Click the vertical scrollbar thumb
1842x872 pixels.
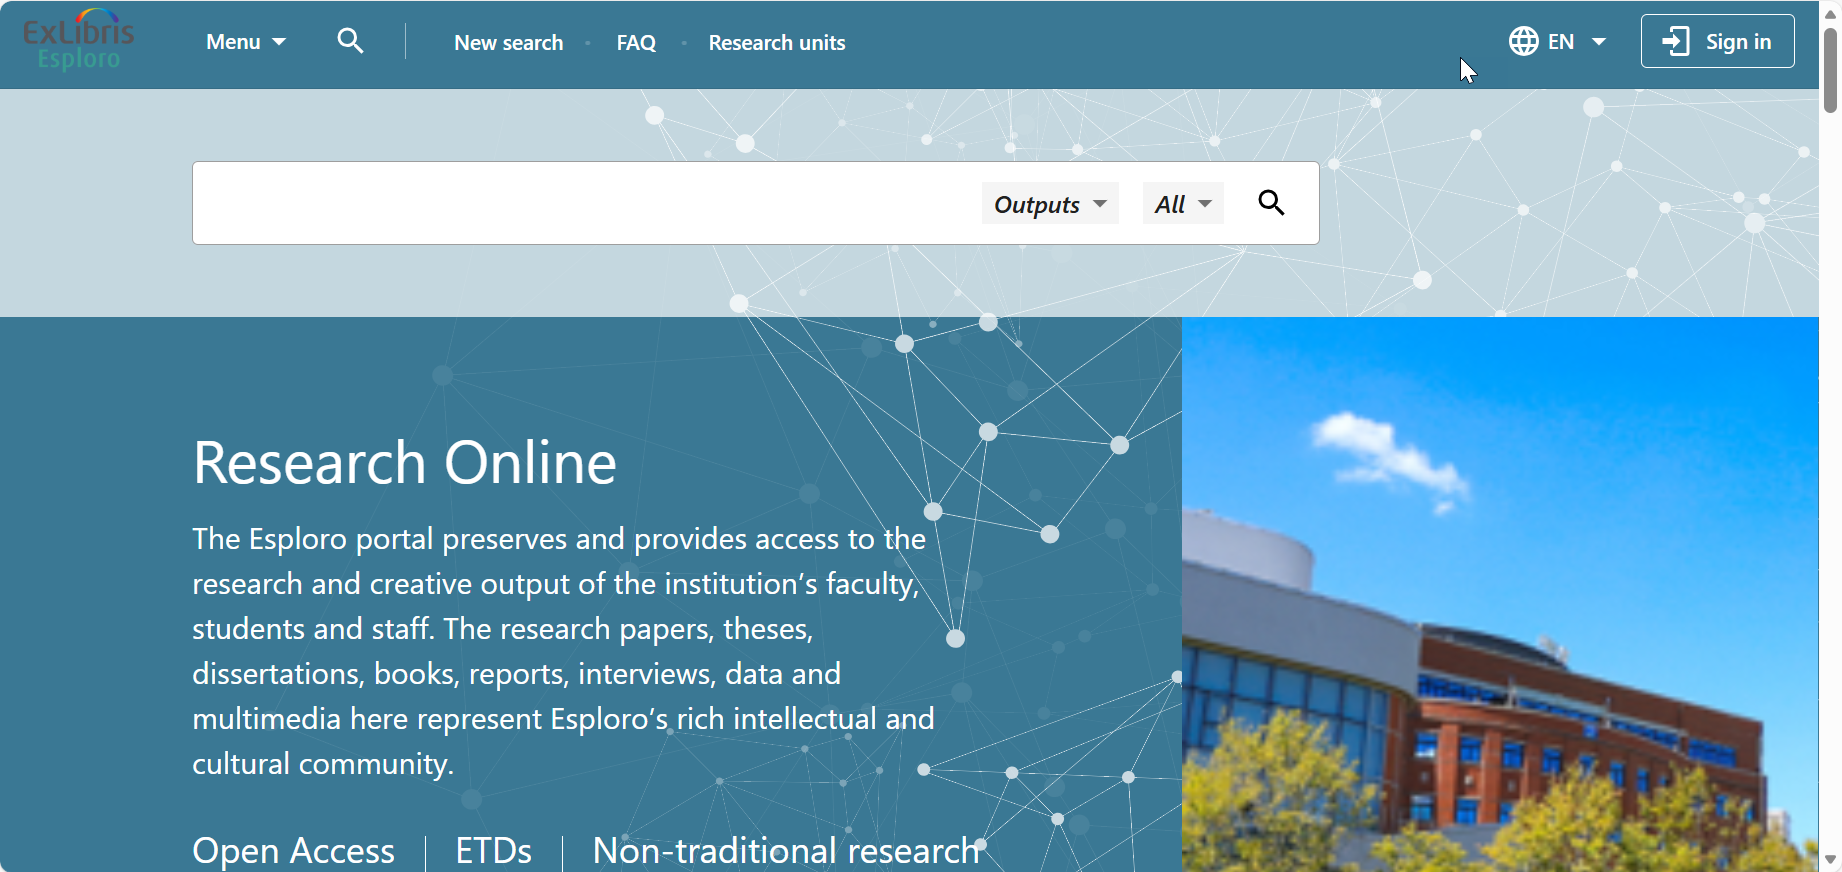click(x=1830, y=70)
